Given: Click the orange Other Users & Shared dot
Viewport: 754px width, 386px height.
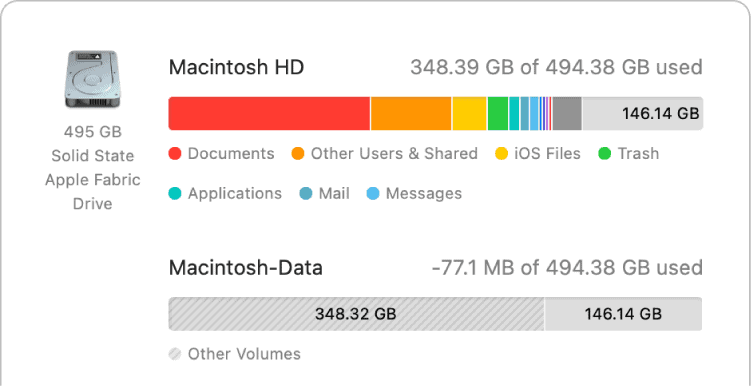Looking at the screenshot, I should click(x=298, y=154).
